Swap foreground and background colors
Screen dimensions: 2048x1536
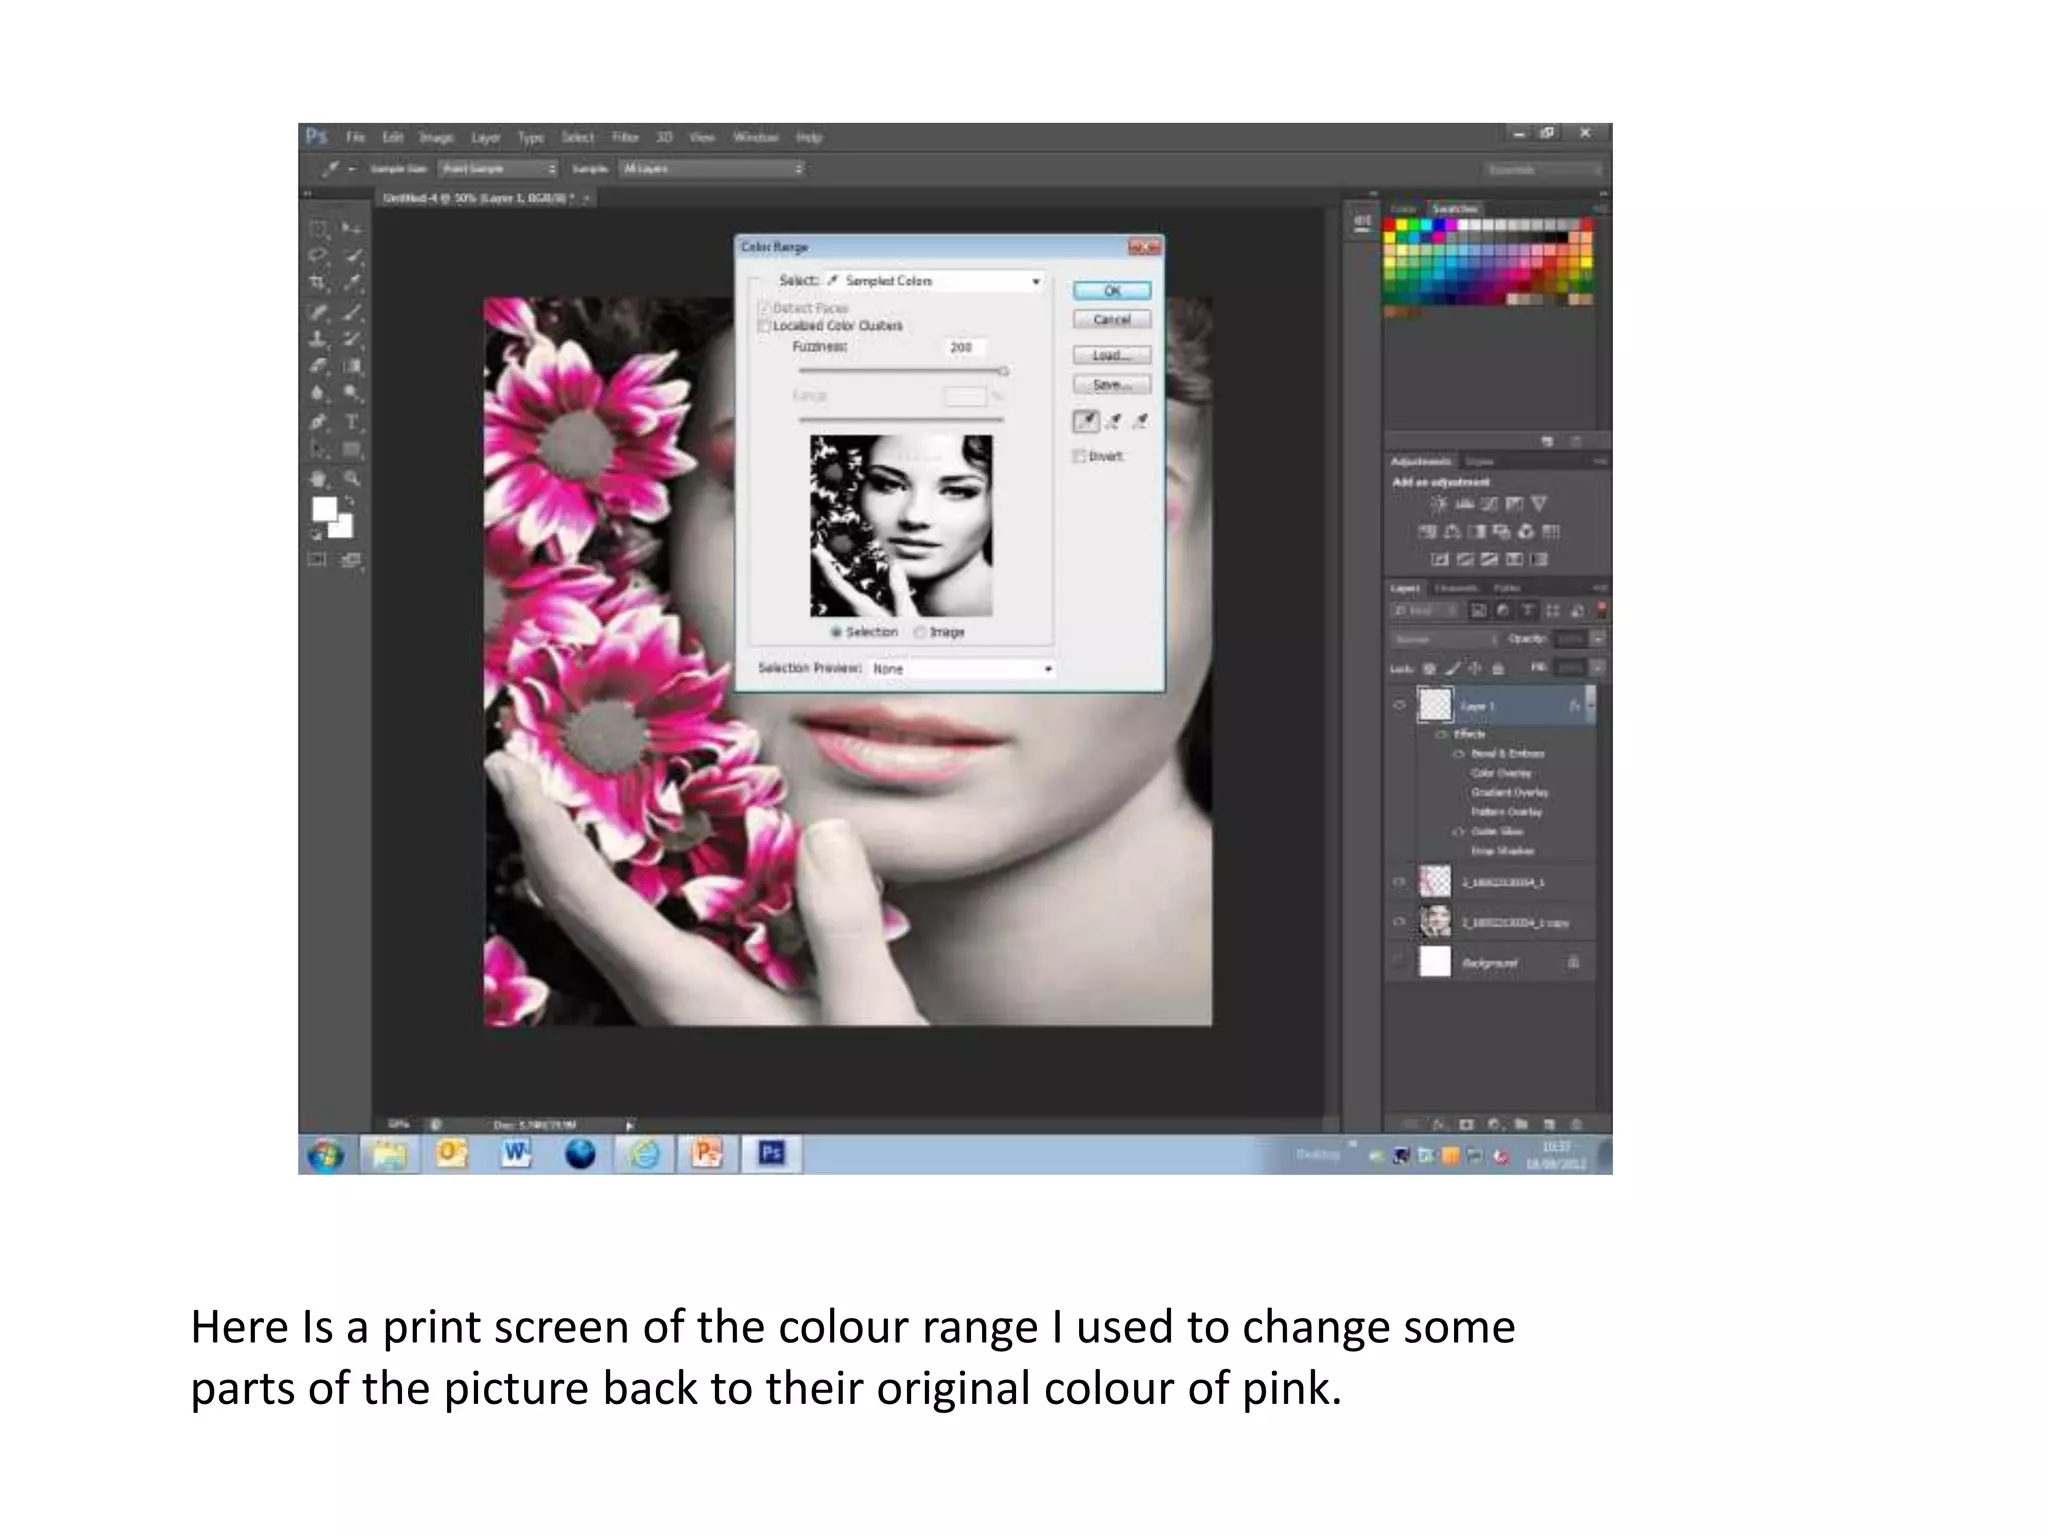pyautogui.click(x=349, y=501)
